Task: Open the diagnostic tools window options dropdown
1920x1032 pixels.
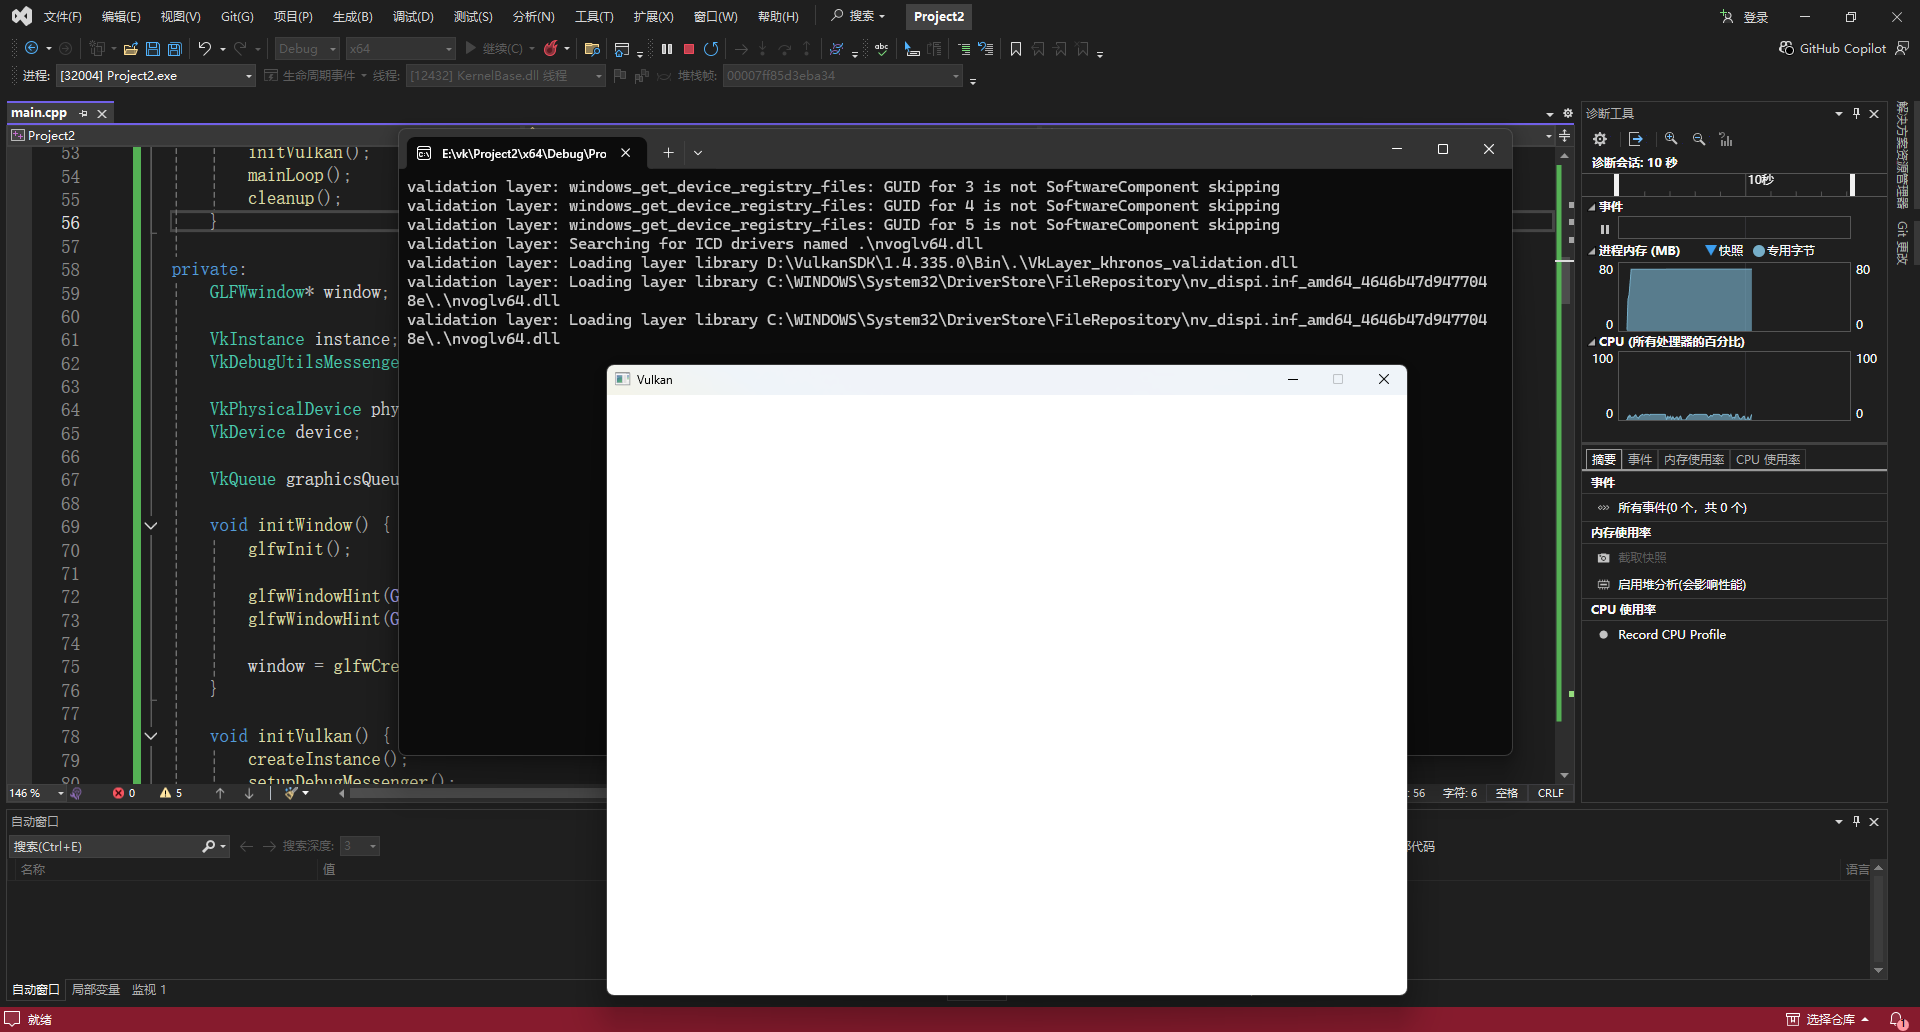Action: (x=1838, y=113)
